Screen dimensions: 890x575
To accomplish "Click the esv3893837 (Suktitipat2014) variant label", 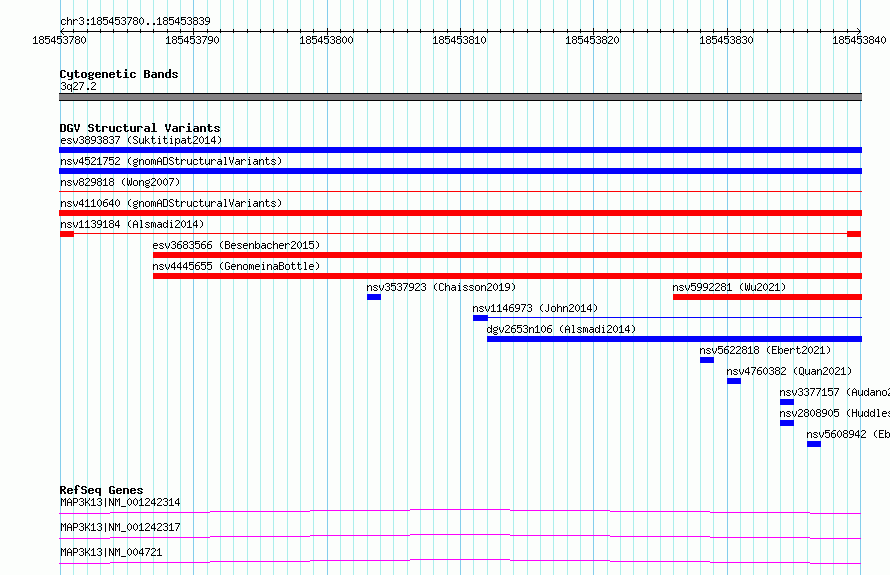I will coord(141,140).
